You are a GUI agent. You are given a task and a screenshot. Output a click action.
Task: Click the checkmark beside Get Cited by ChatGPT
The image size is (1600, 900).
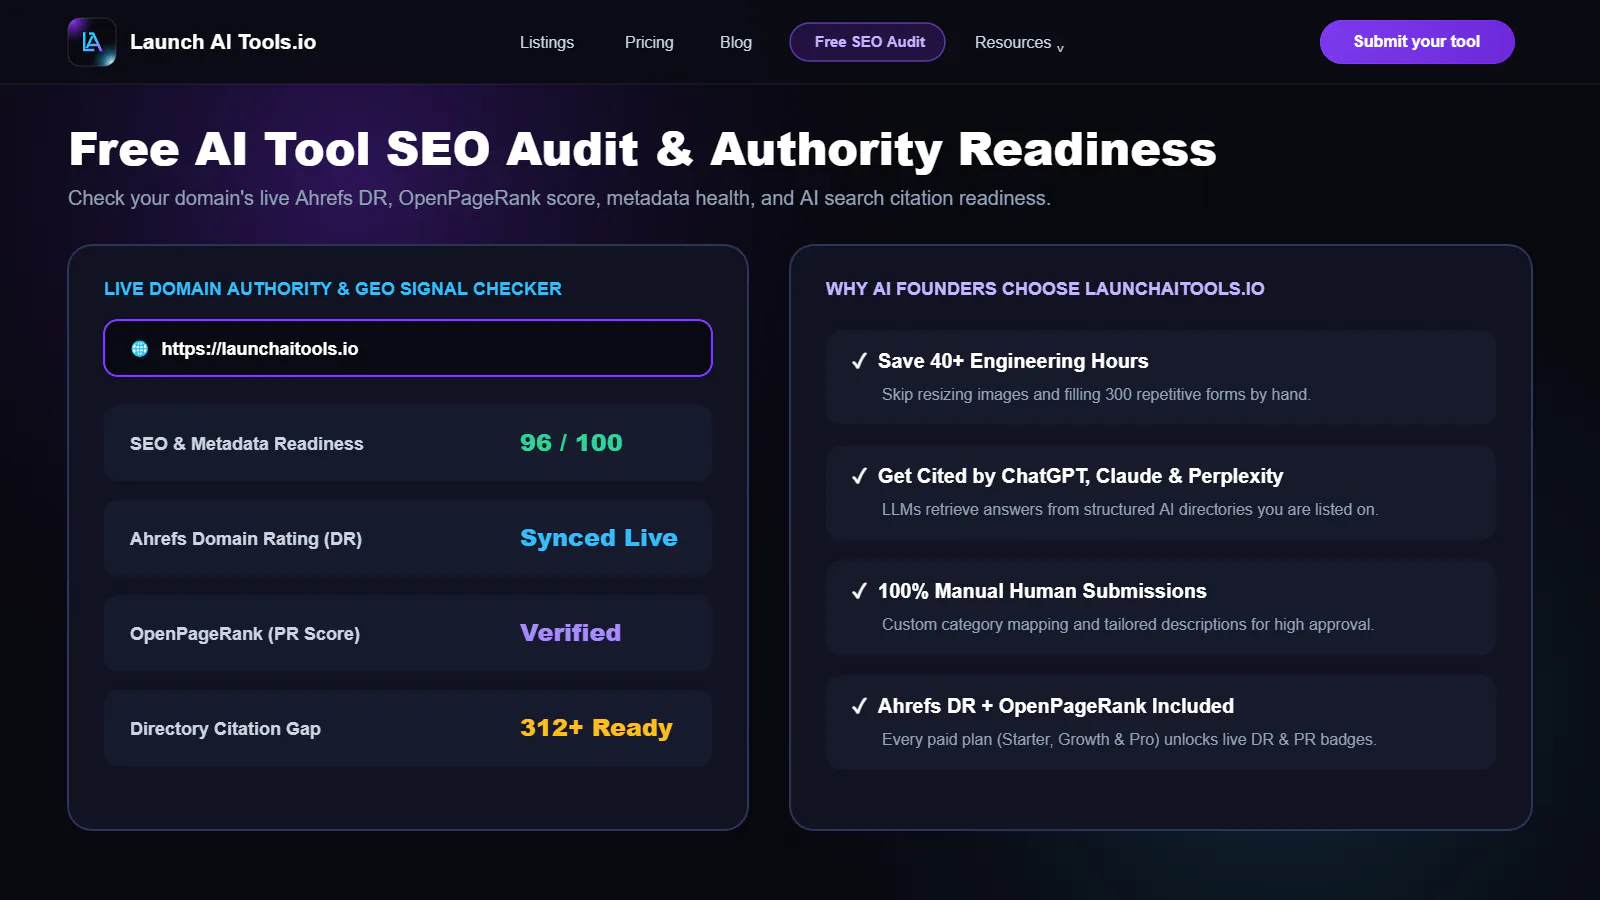point(859,476)
